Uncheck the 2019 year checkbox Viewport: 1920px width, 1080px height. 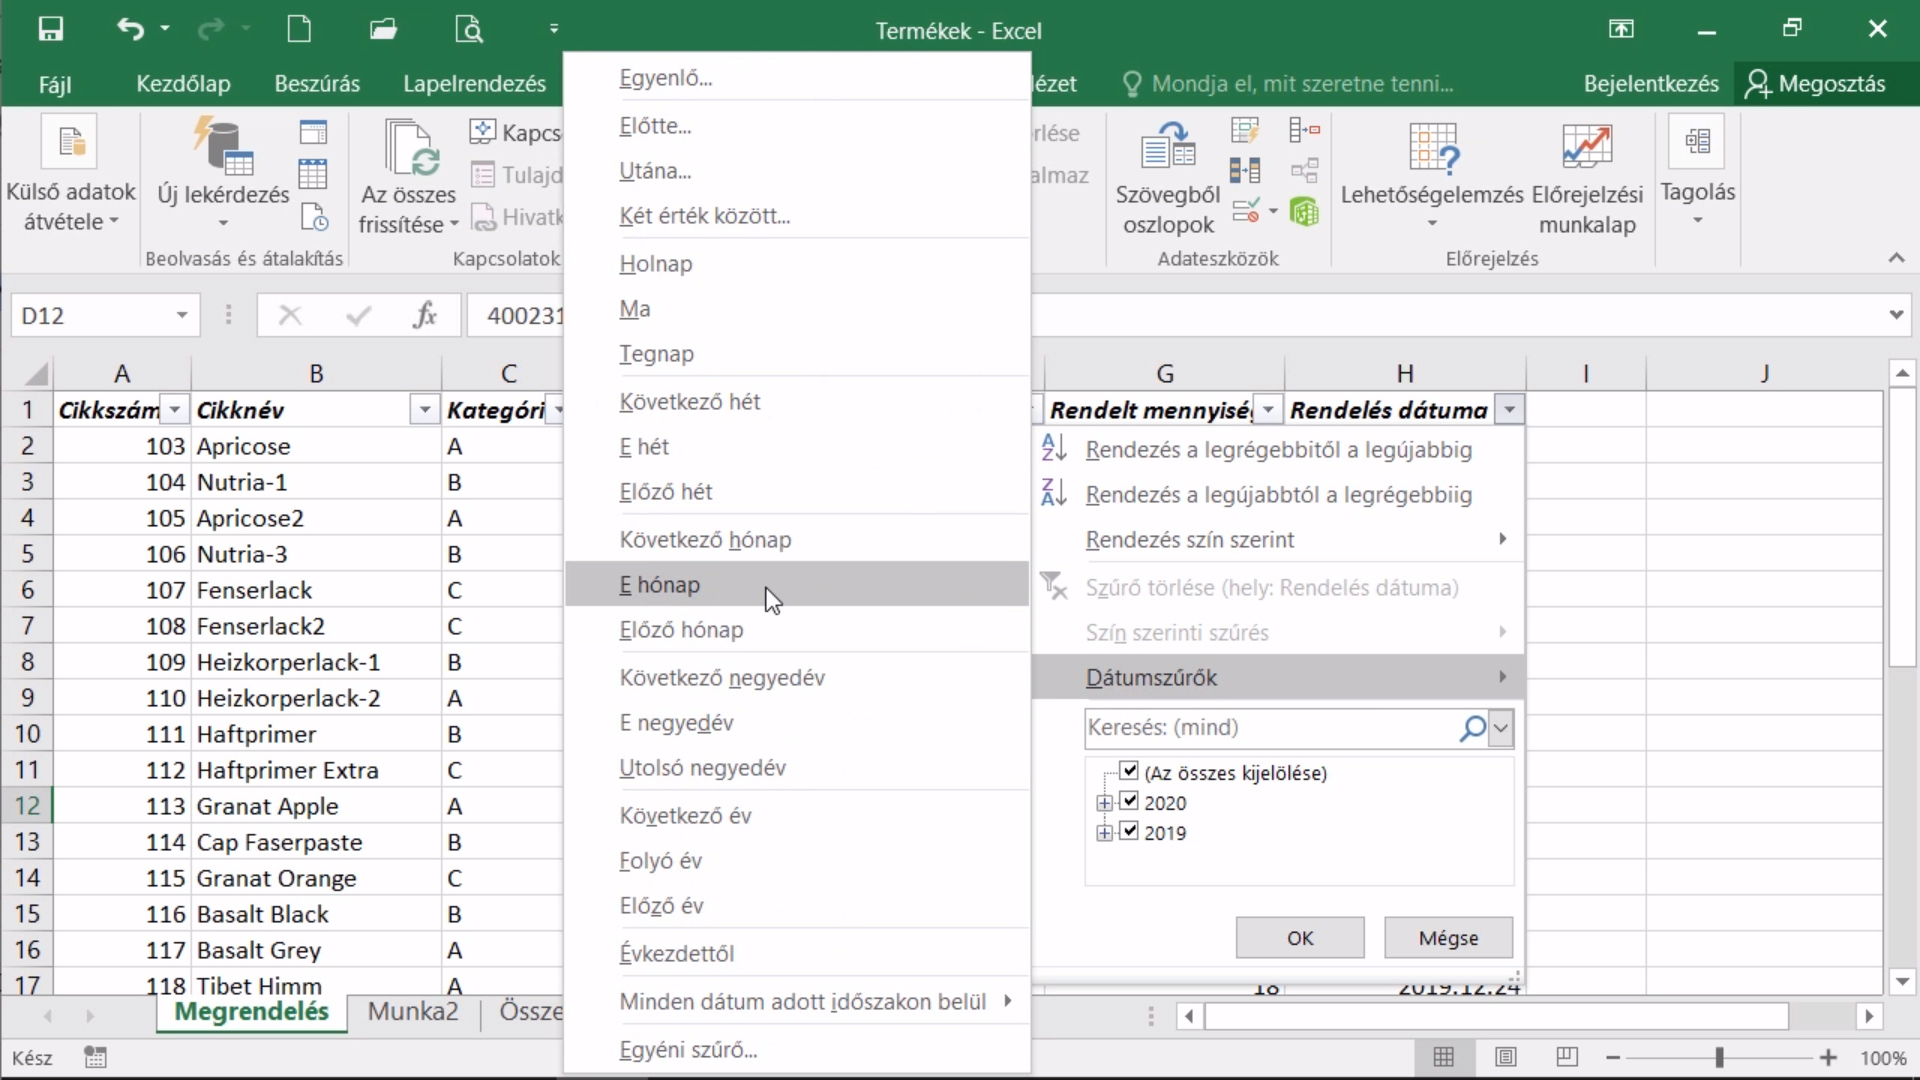coord(1130,831)
